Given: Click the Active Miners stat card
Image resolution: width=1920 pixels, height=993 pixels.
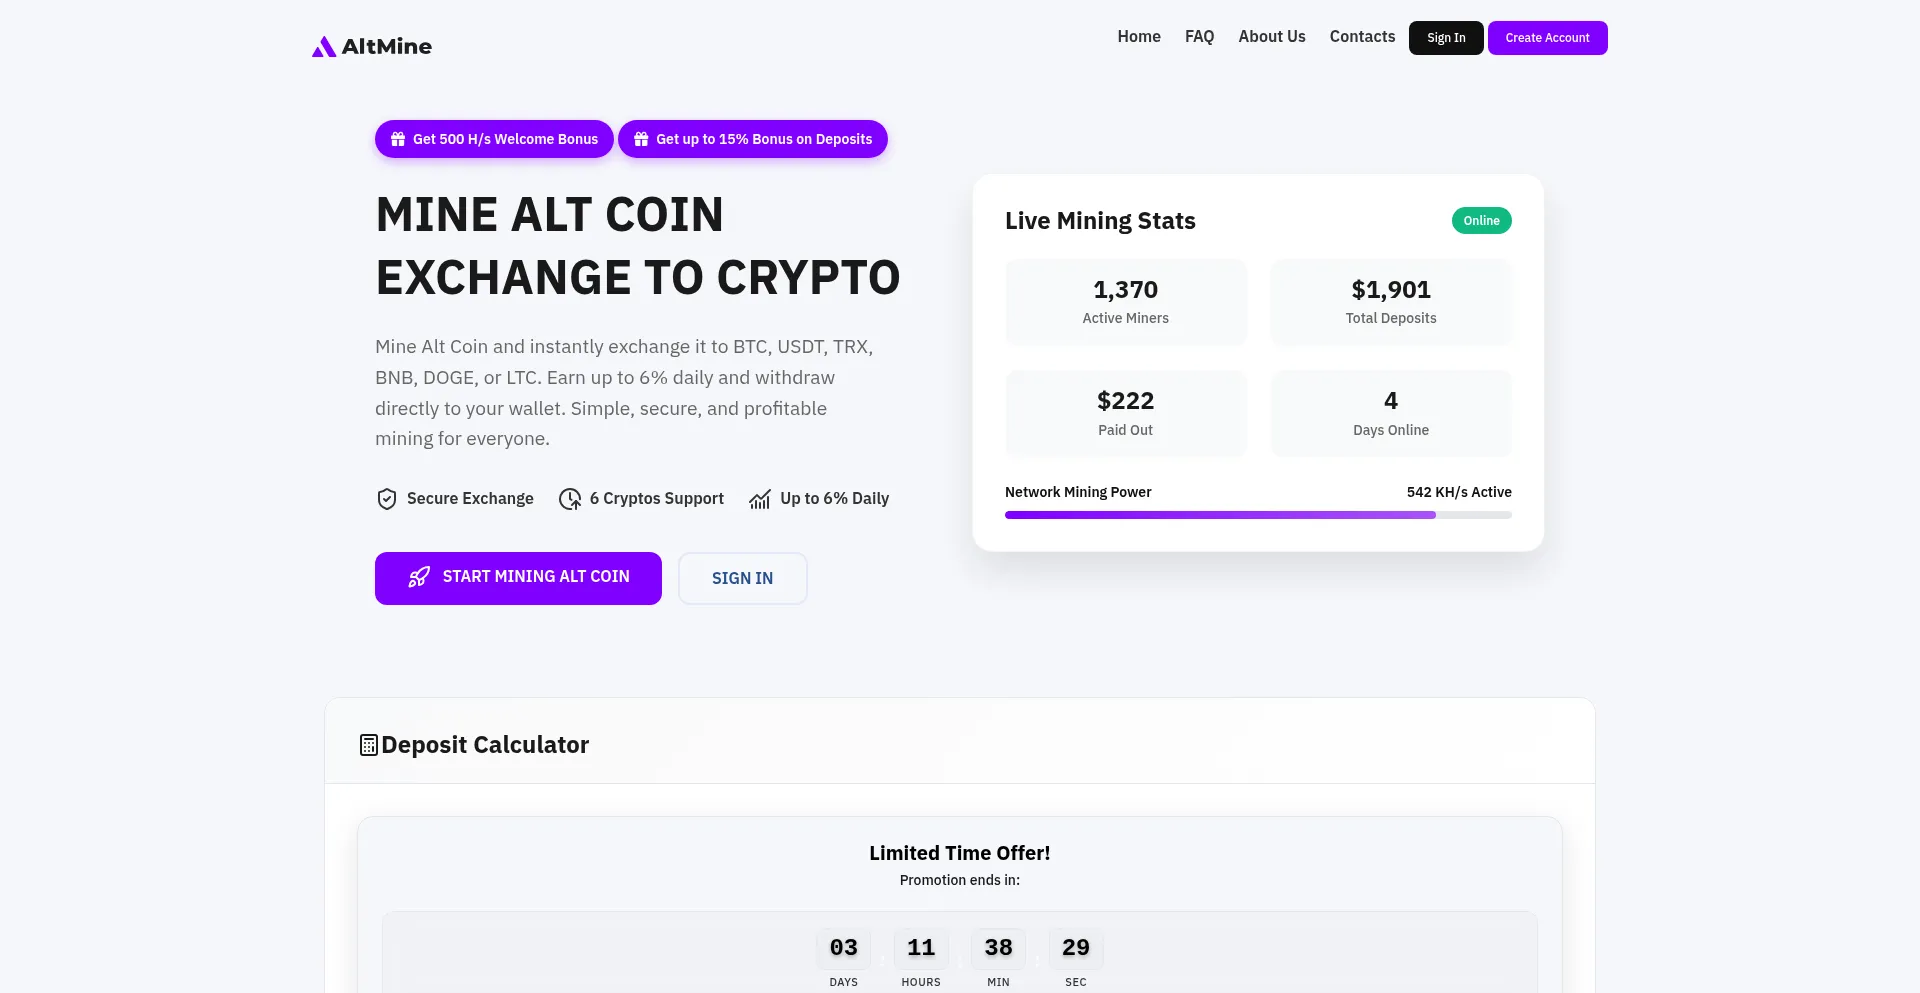Looking at the screenshot, I should [1126, 302].
